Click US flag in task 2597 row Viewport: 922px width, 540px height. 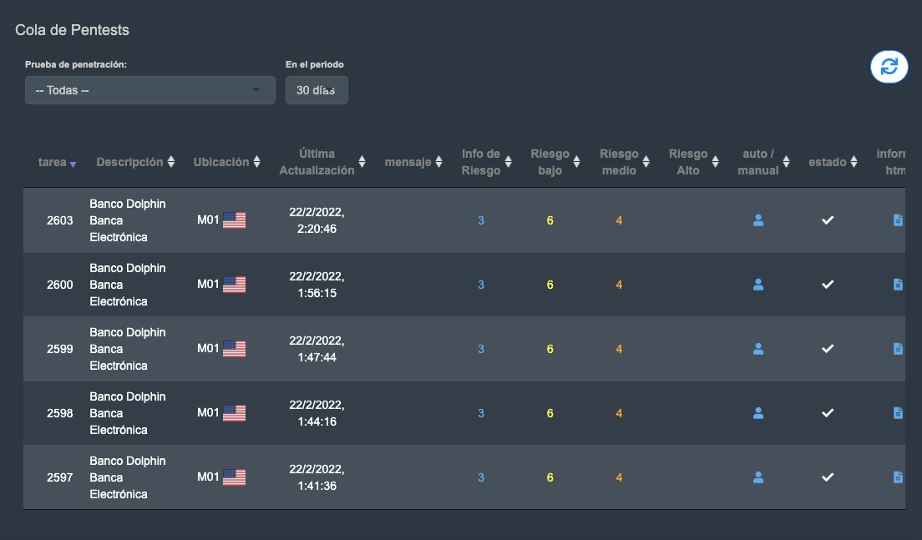click(x=234, y=477)
